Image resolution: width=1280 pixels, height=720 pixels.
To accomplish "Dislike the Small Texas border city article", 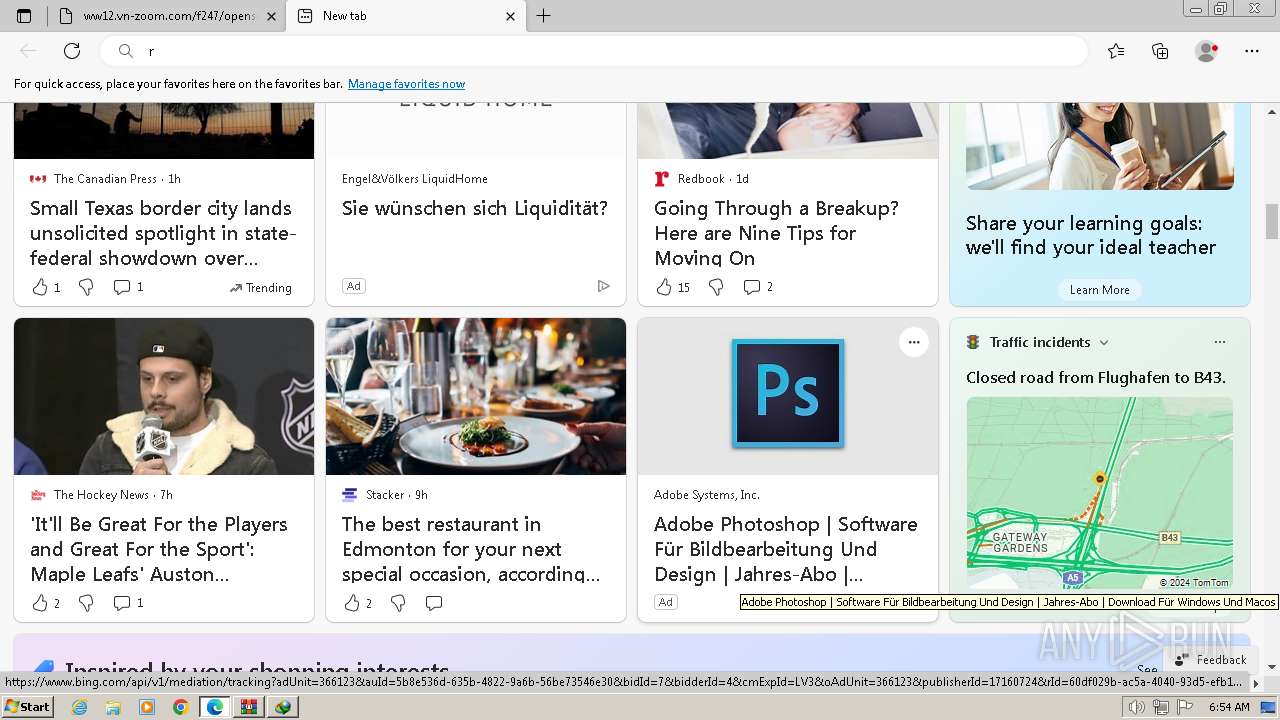I will click(x=86, y=287).
